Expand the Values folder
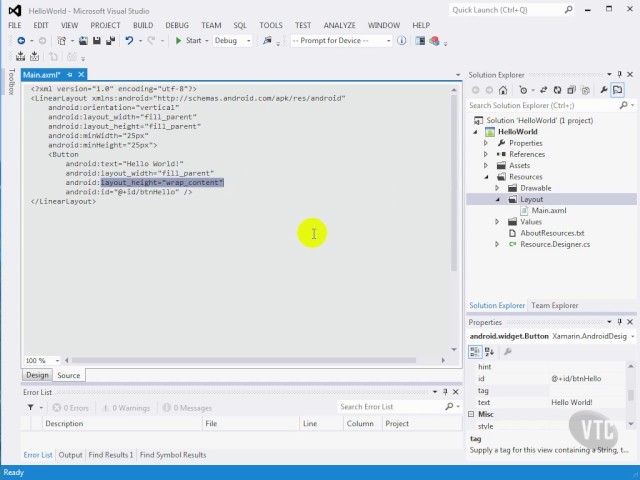Screen dimensions: 640x480 click(x=497, y=222)
